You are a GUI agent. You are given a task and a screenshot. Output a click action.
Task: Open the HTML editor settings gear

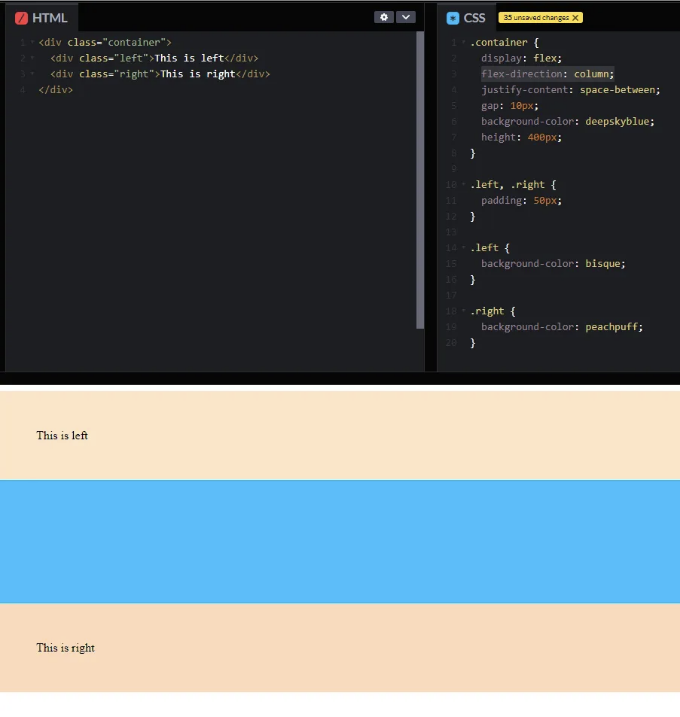click(x=384, y=17)
